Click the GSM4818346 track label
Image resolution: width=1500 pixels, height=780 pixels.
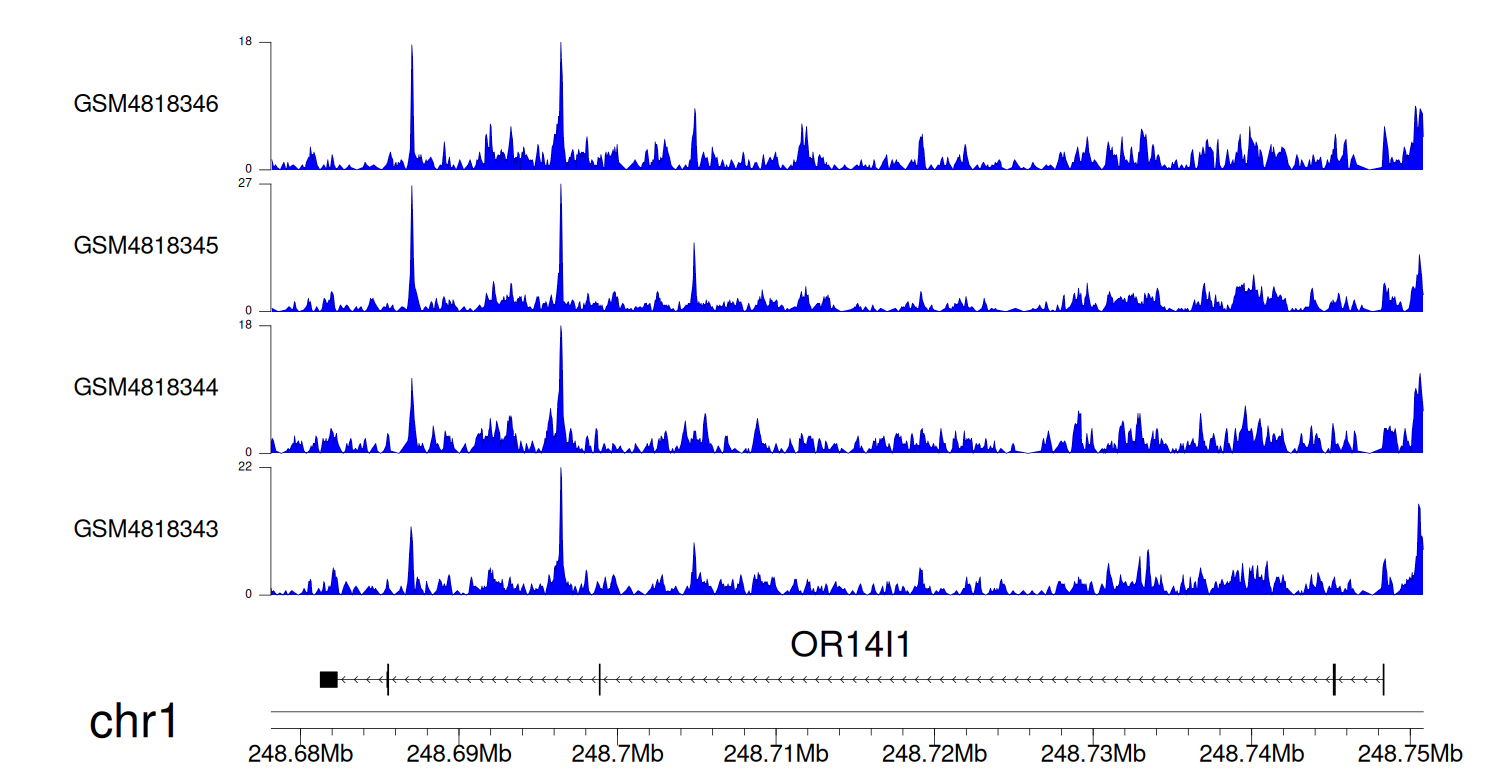pos(146,104)
